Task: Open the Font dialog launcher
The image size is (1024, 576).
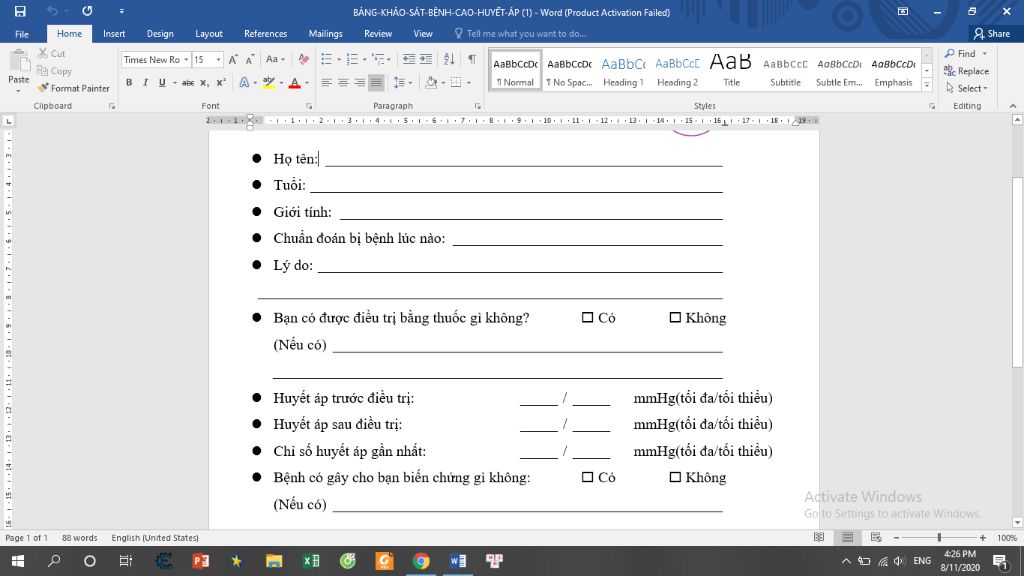Action: pyautogui.click(x=309, y=106)
